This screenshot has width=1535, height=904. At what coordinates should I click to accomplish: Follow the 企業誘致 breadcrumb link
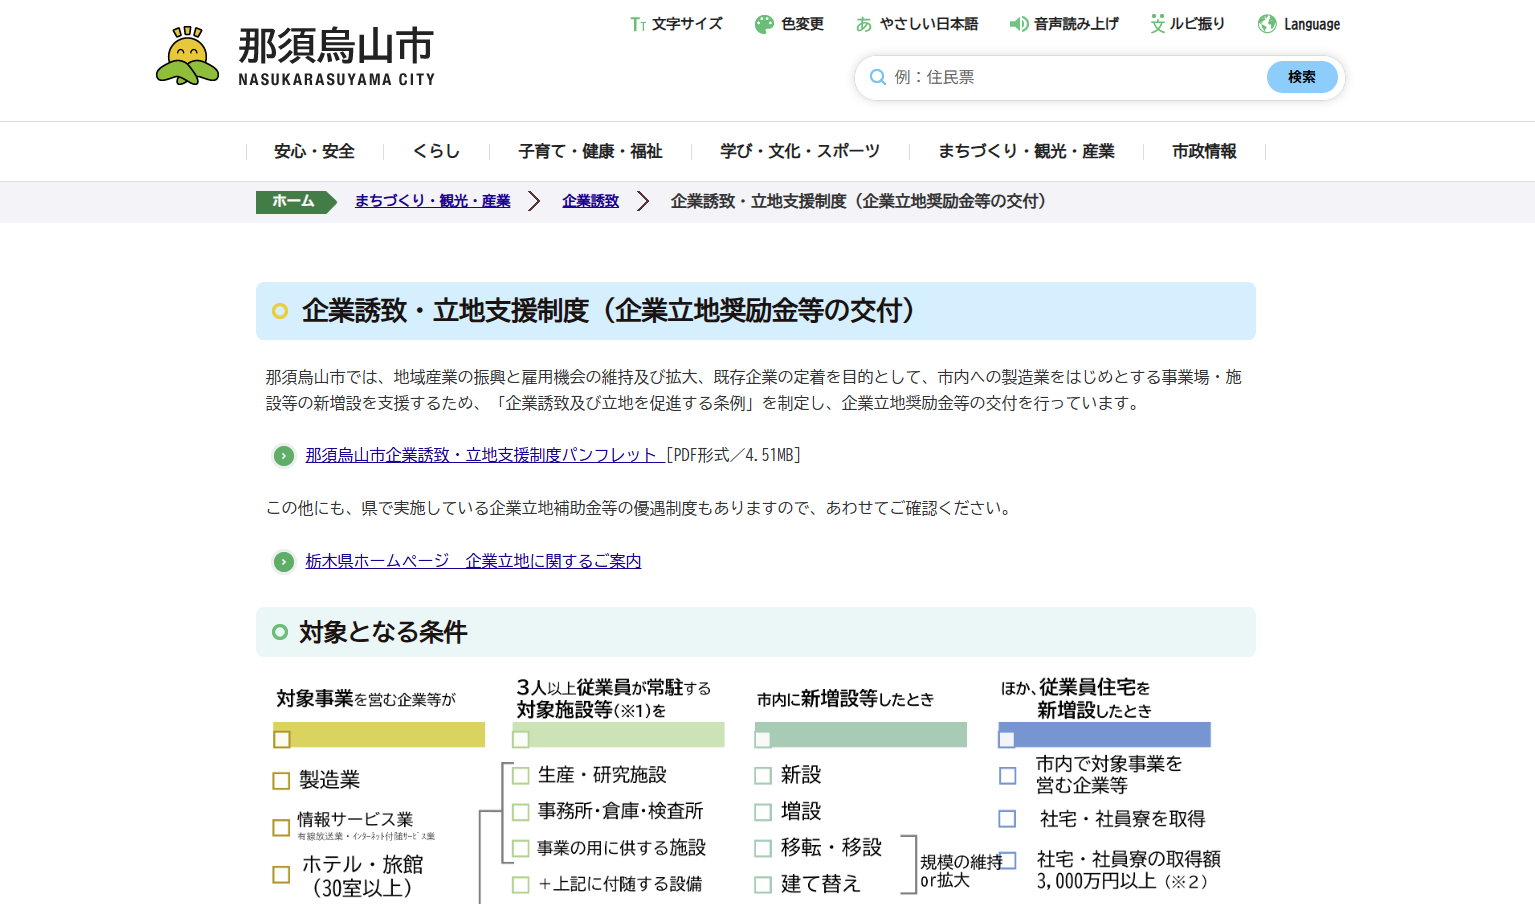point(590,201)
